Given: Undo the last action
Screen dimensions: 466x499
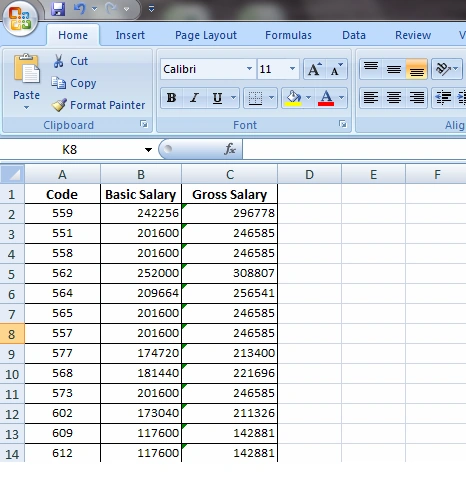Looking at the screenshot, I should click(79, 9).
